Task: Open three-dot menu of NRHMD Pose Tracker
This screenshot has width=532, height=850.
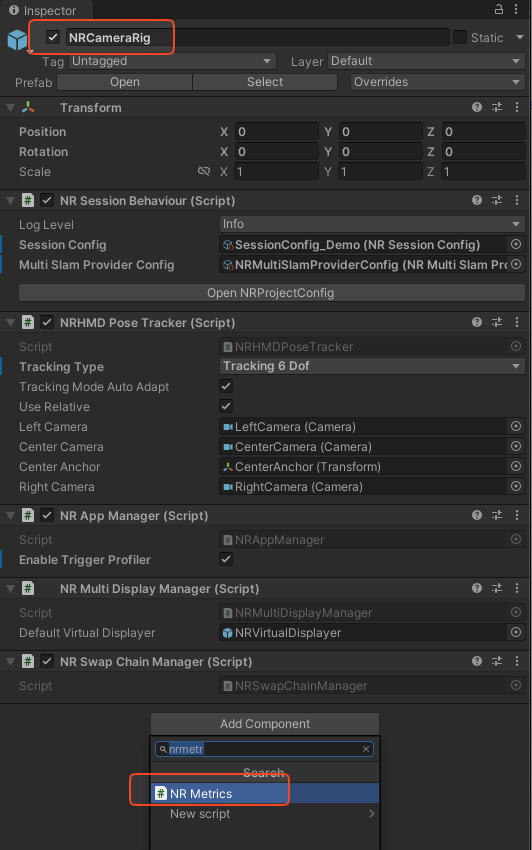Action: coord(517,323)
